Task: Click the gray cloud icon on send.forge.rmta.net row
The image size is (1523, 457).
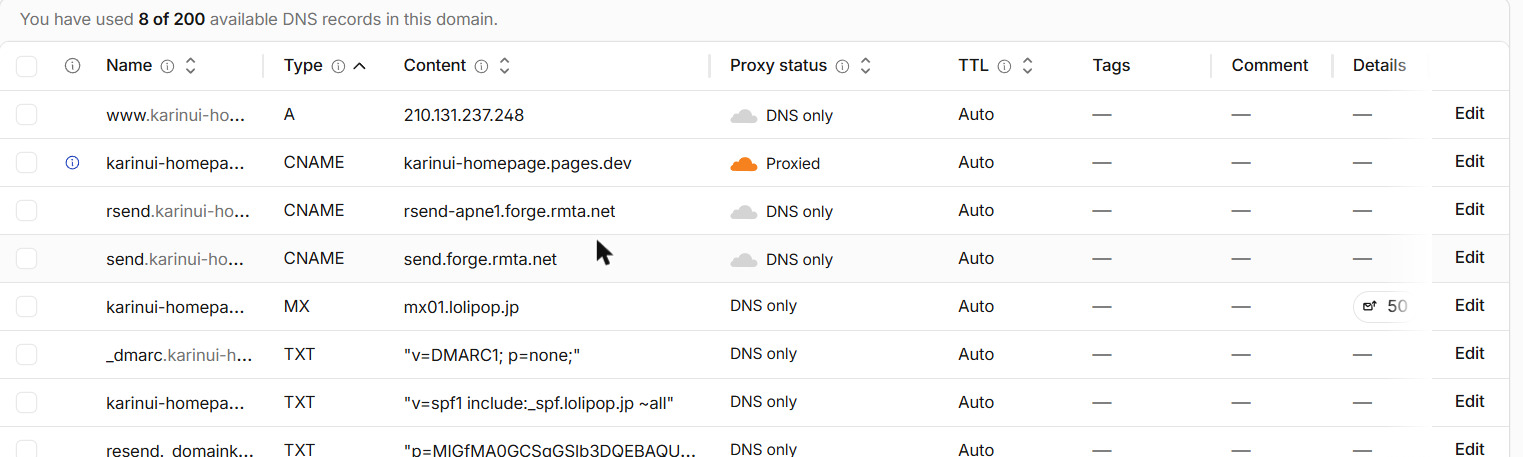Action: (x=743, y=260)
